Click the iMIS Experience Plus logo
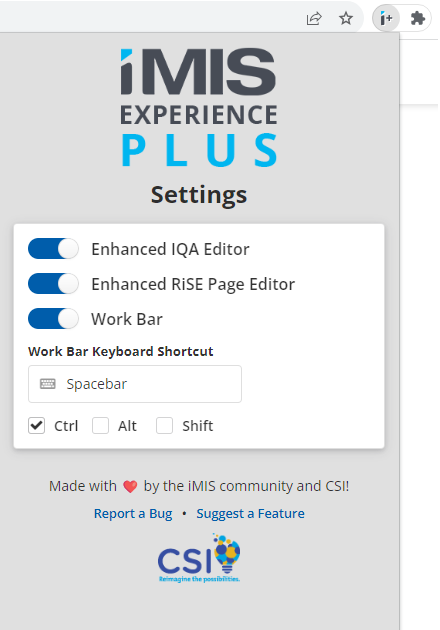The width and height of the screenshot is (440, 630). (199, 108)
